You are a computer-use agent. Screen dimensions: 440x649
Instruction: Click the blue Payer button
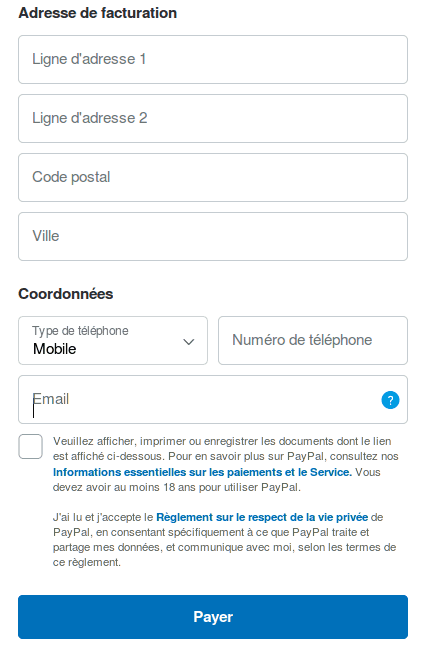pos(213,617)
